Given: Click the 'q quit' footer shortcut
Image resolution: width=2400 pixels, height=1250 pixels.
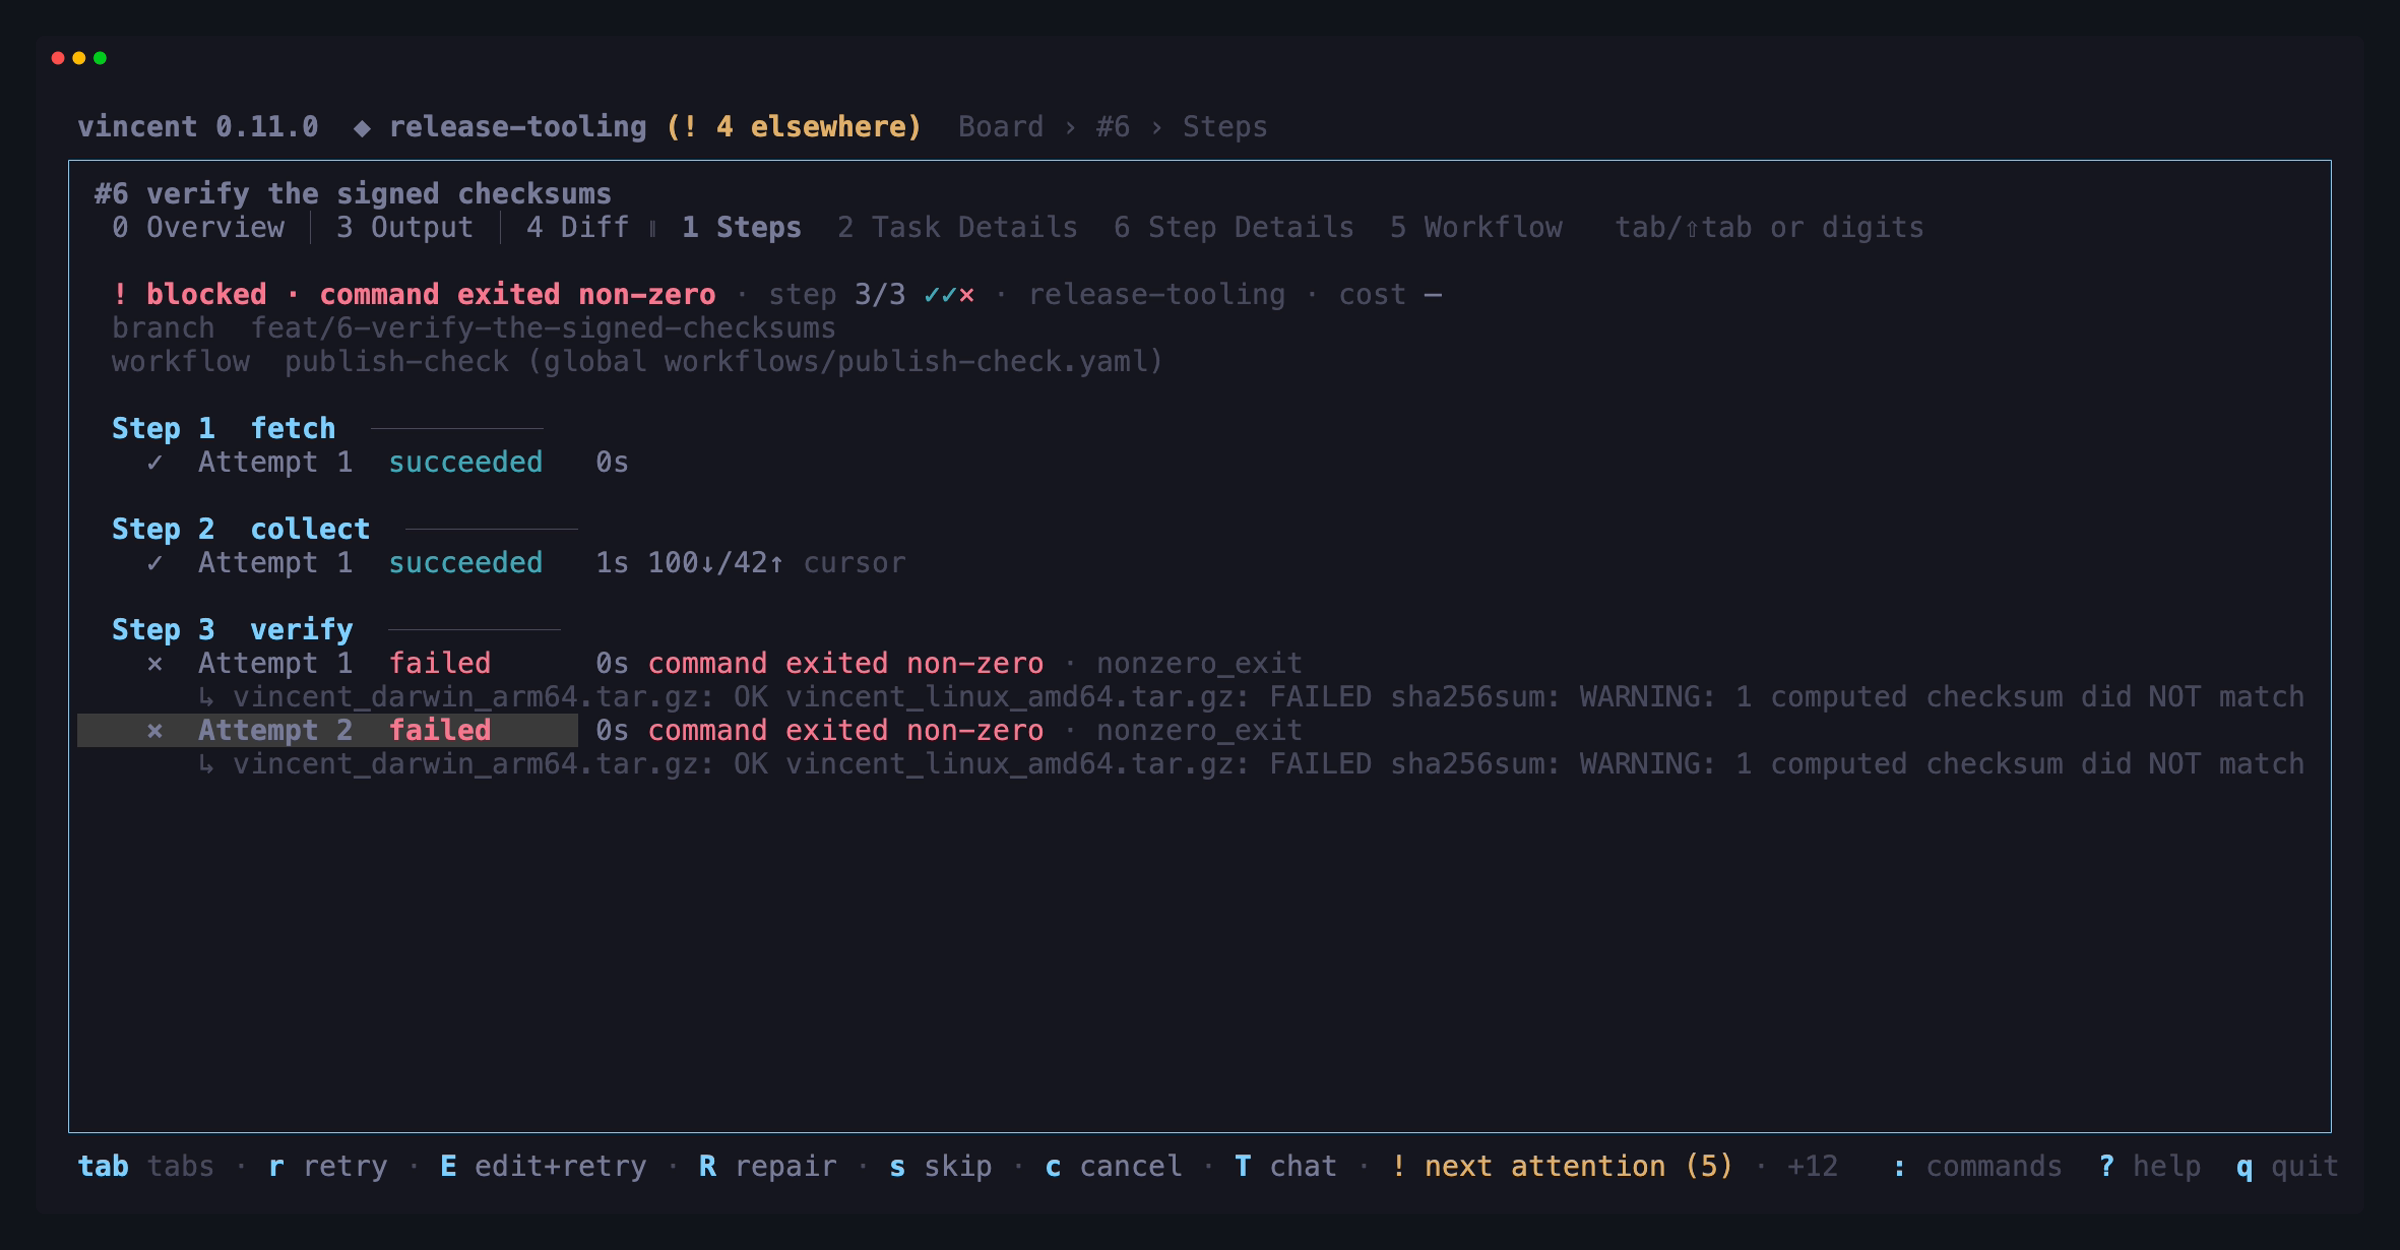Looking at the screenshot, I should [x=2288, y=1167].
